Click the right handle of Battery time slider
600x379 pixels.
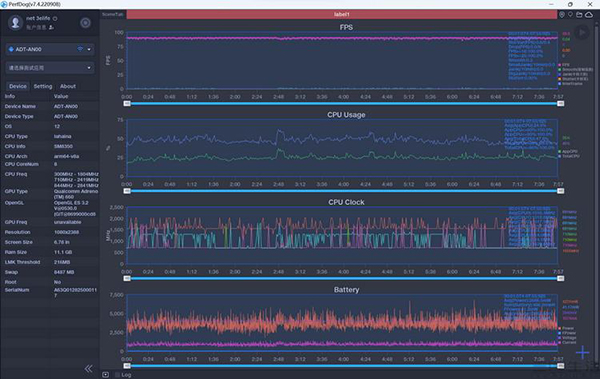(560, 366)
